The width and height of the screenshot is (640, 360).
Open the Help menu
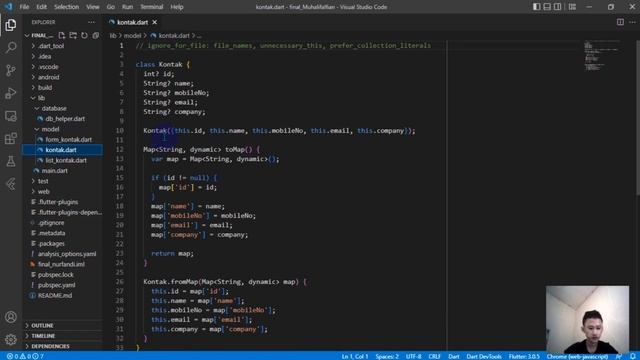tap(177, 7)
